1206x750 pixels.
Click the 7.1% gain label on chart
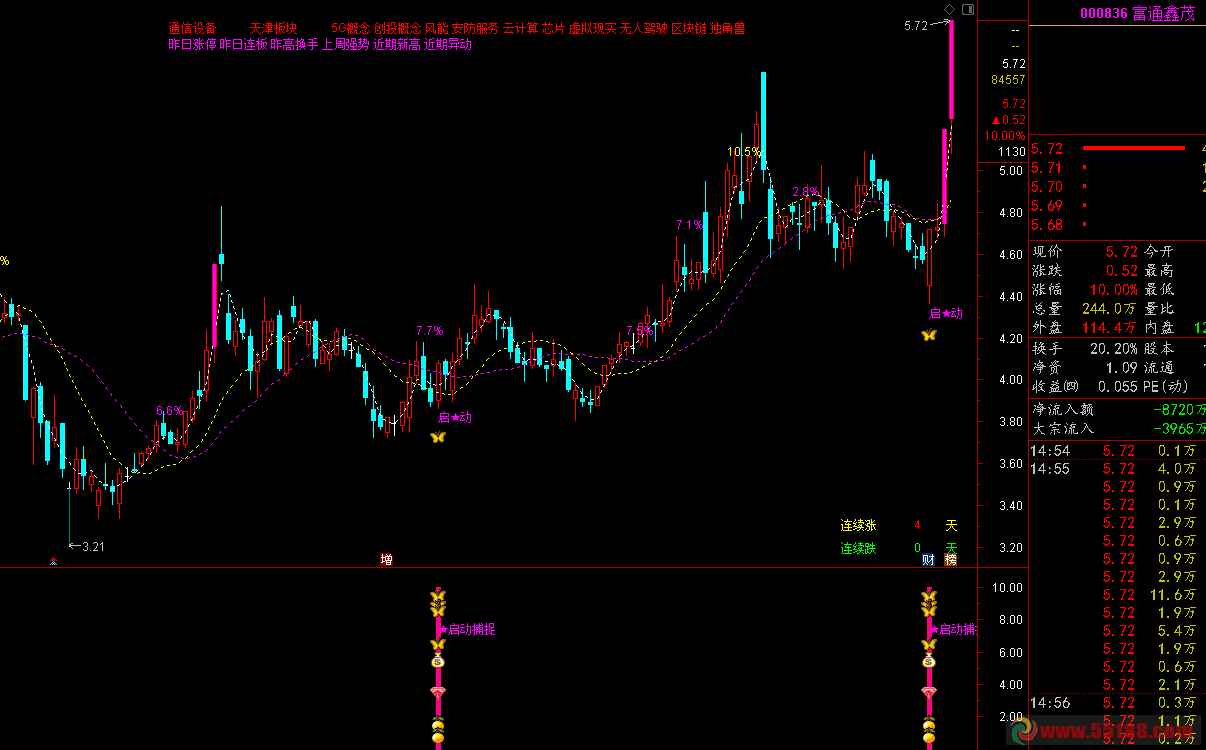click(689, 225)
